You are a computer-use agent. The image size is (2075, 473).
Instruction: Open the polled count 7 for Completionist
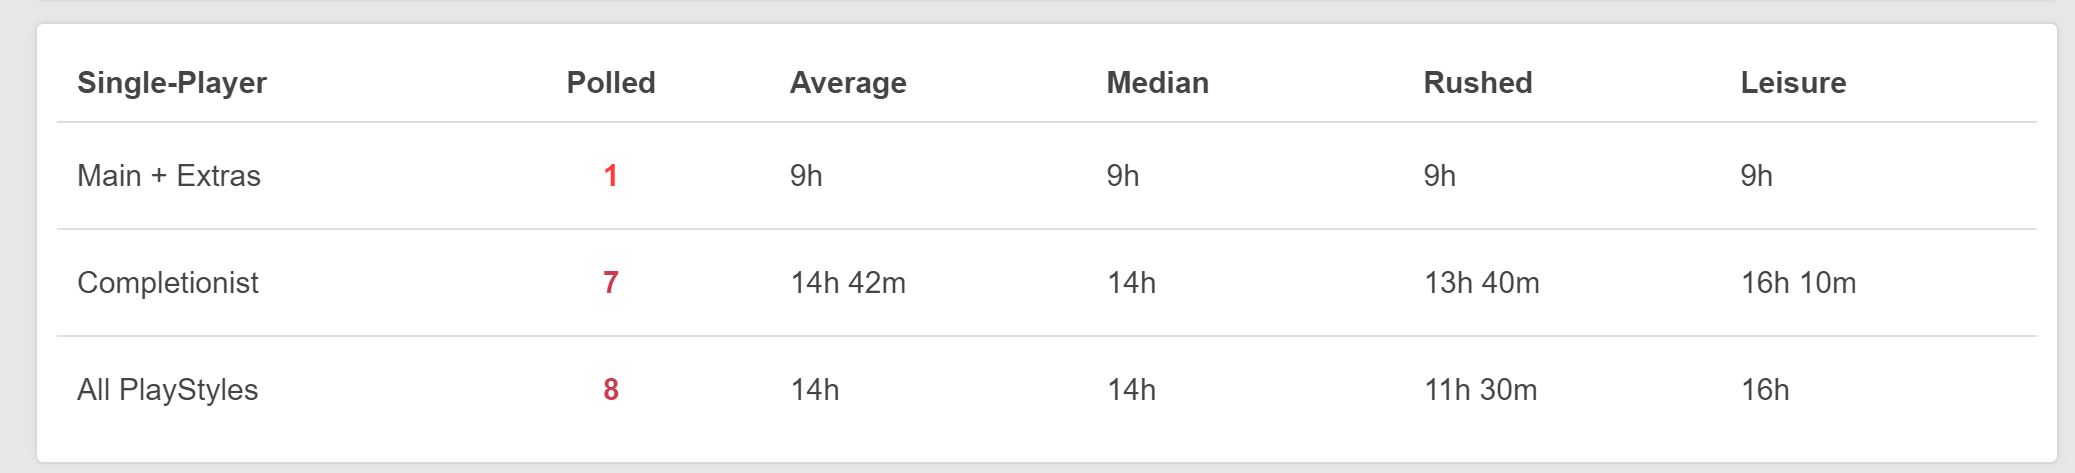[611, 283]
